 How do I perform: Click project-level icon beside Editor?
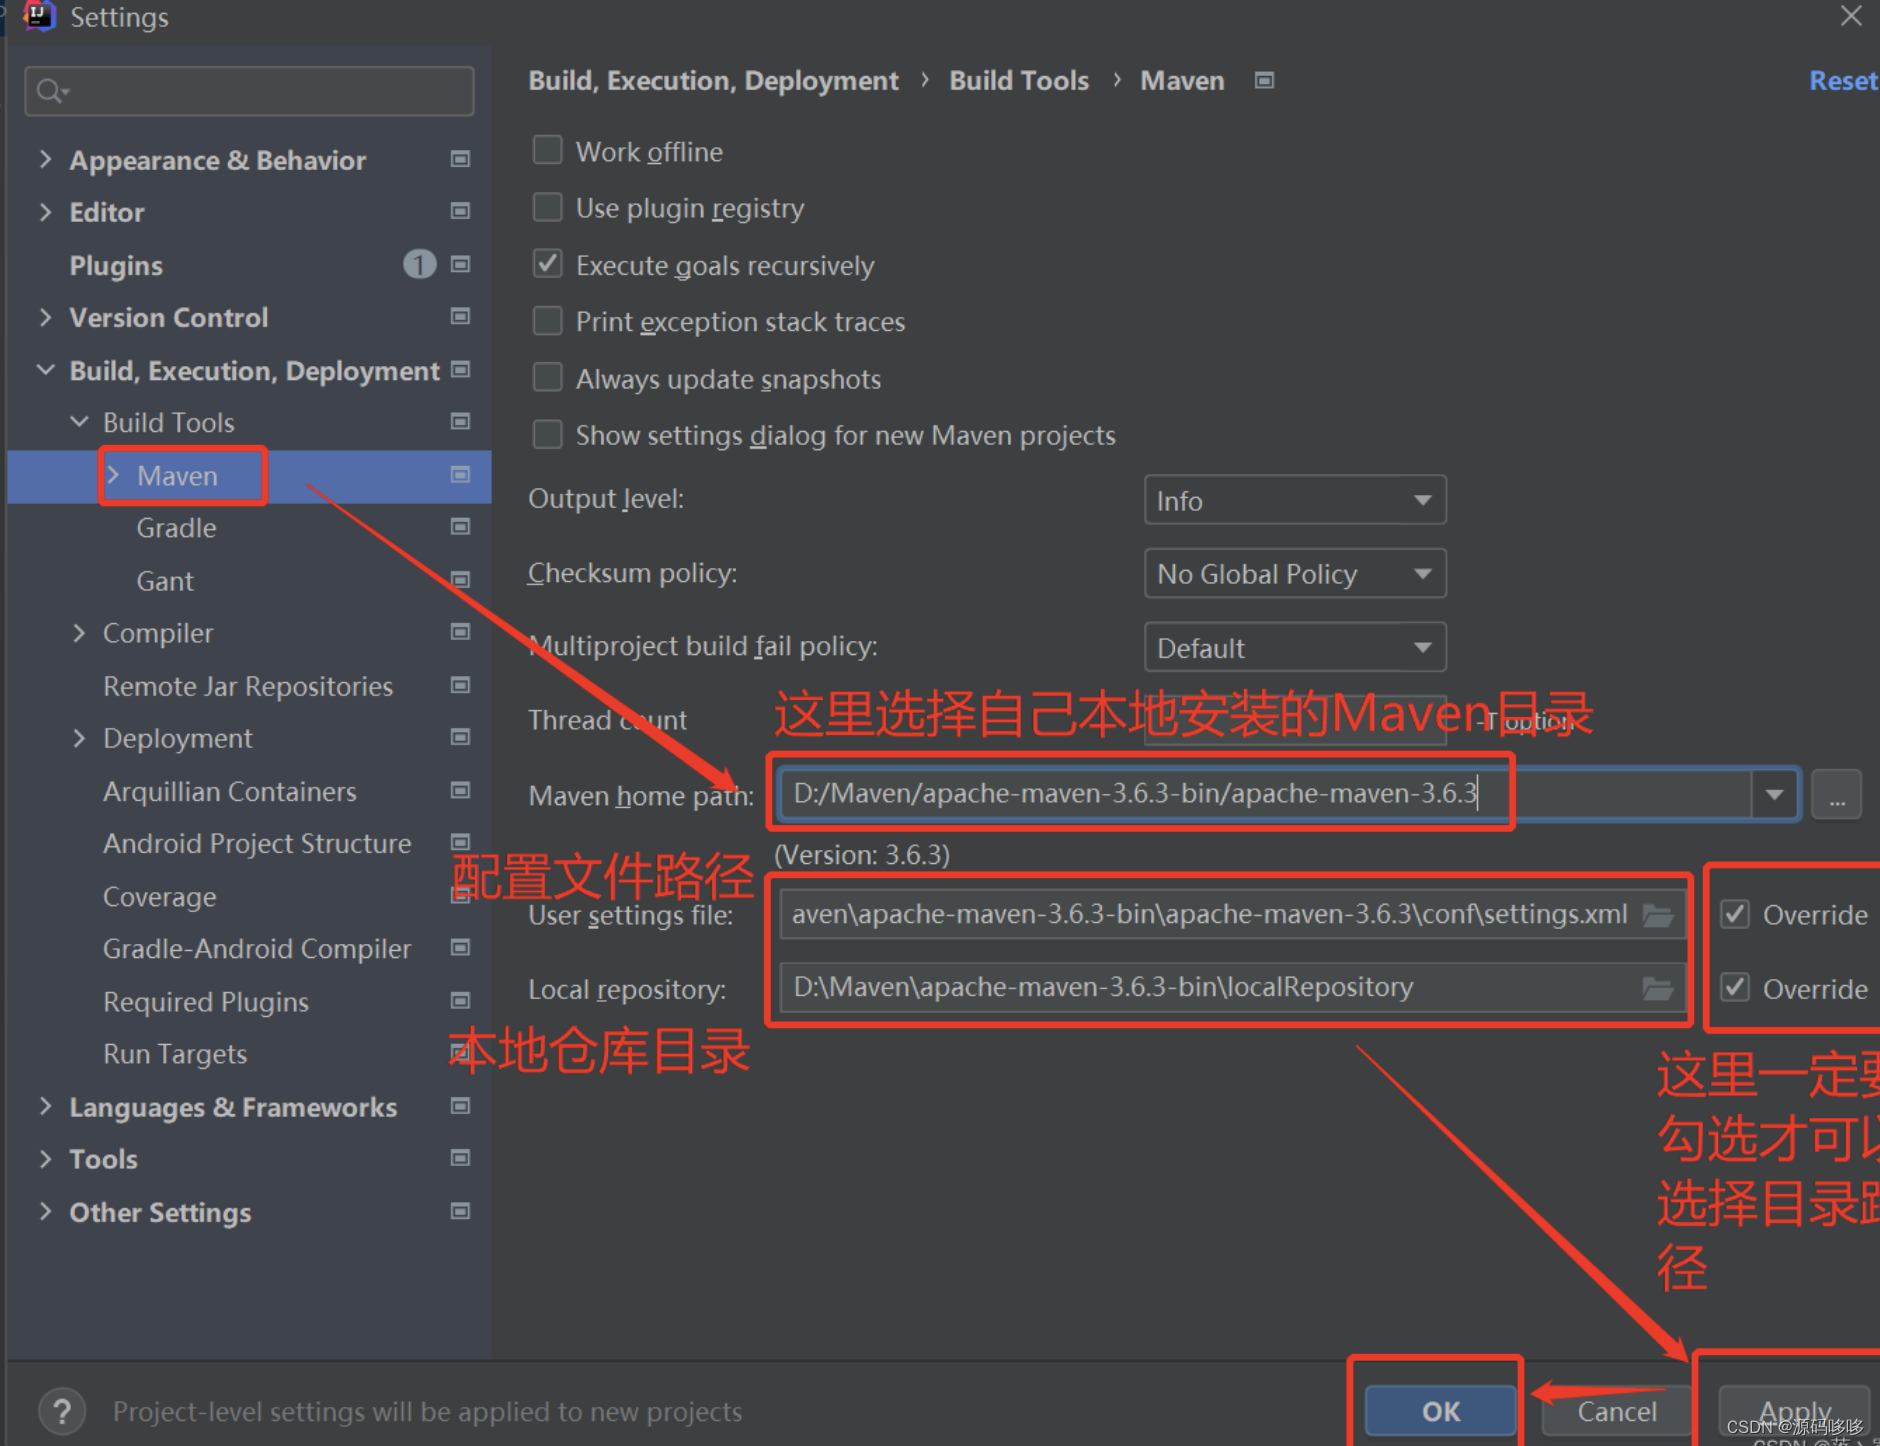point(460,211)
